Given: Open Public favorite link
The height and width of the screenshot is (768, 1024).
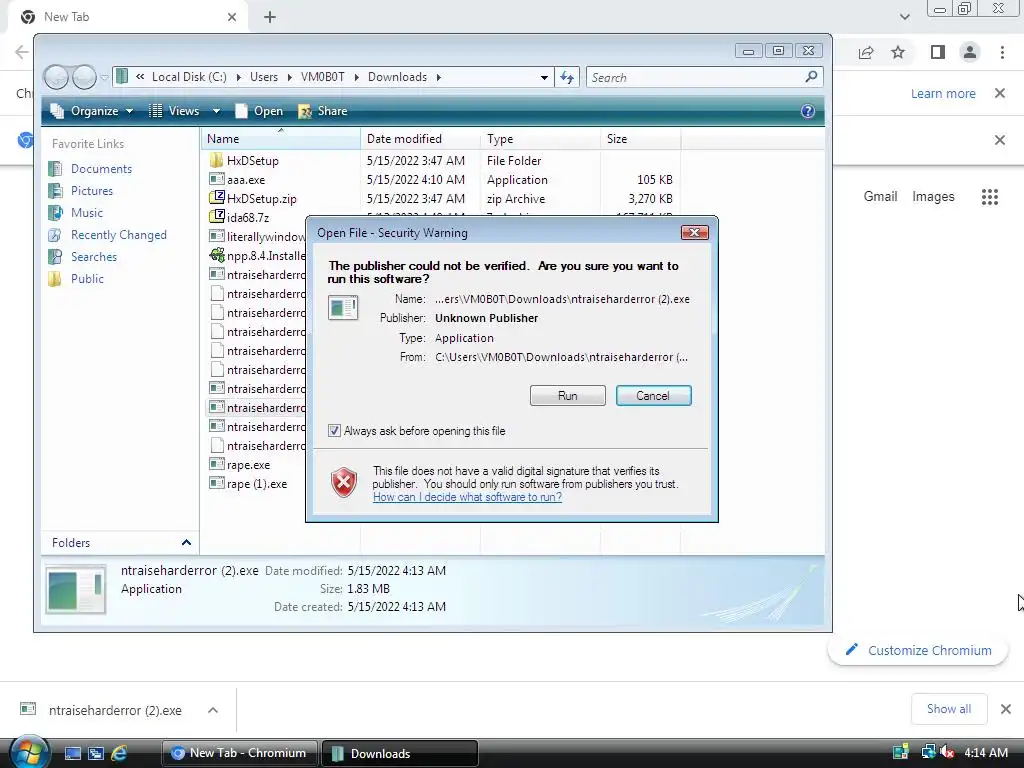Looking at the screenshot, I should tap(87, 279).
